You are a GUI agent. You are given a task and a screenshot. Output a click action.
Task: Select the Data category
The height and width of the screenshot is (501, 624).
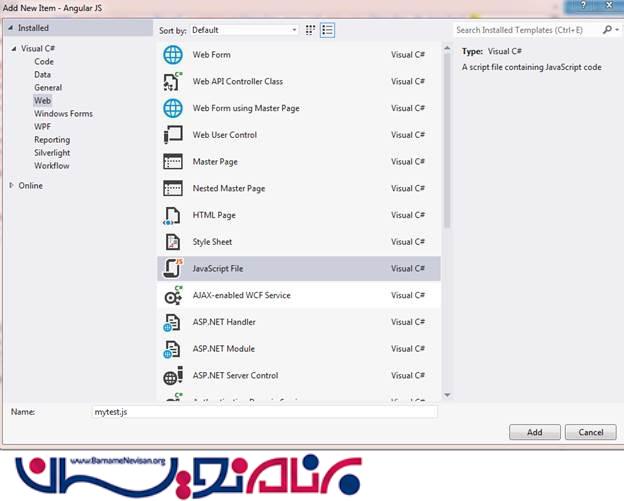(42, 75)
